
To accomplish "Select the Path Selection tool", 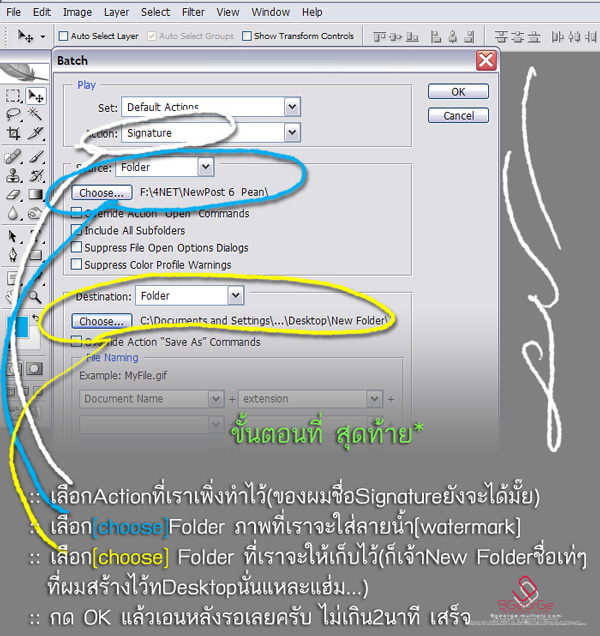I will pos(13,236).
